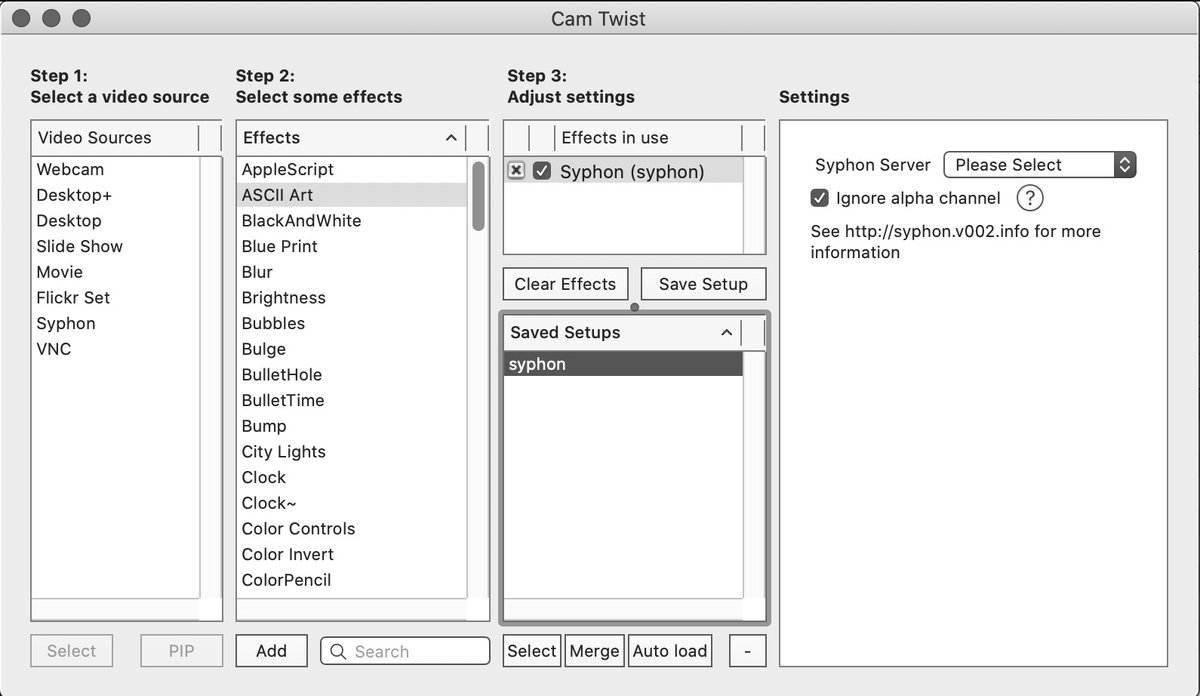
Task: Select Bump effect
Action: pos(352,426)
